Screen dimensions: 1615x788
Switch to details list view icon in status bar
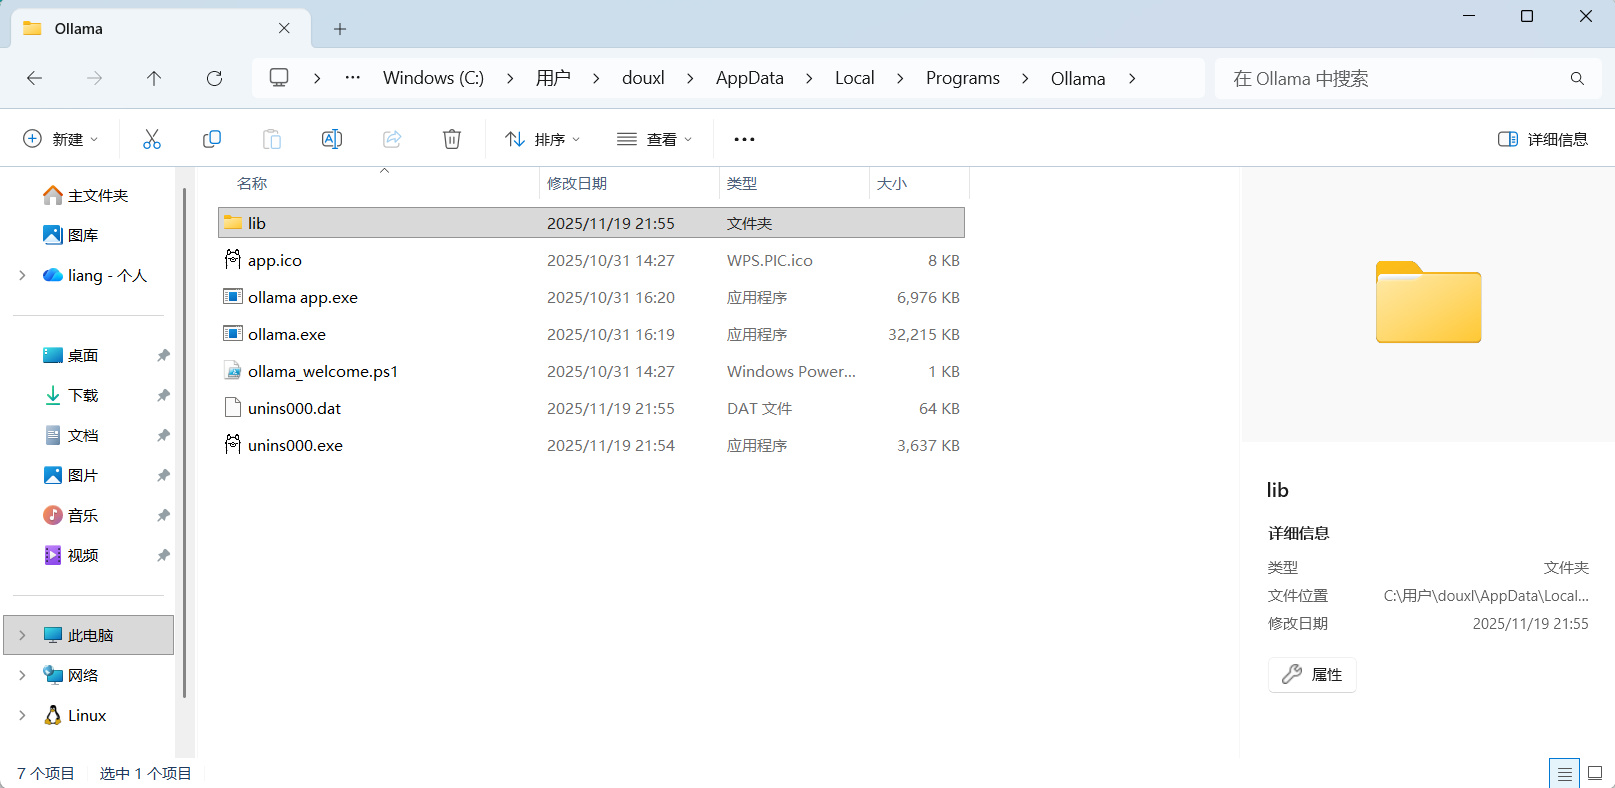[1564, 774]
